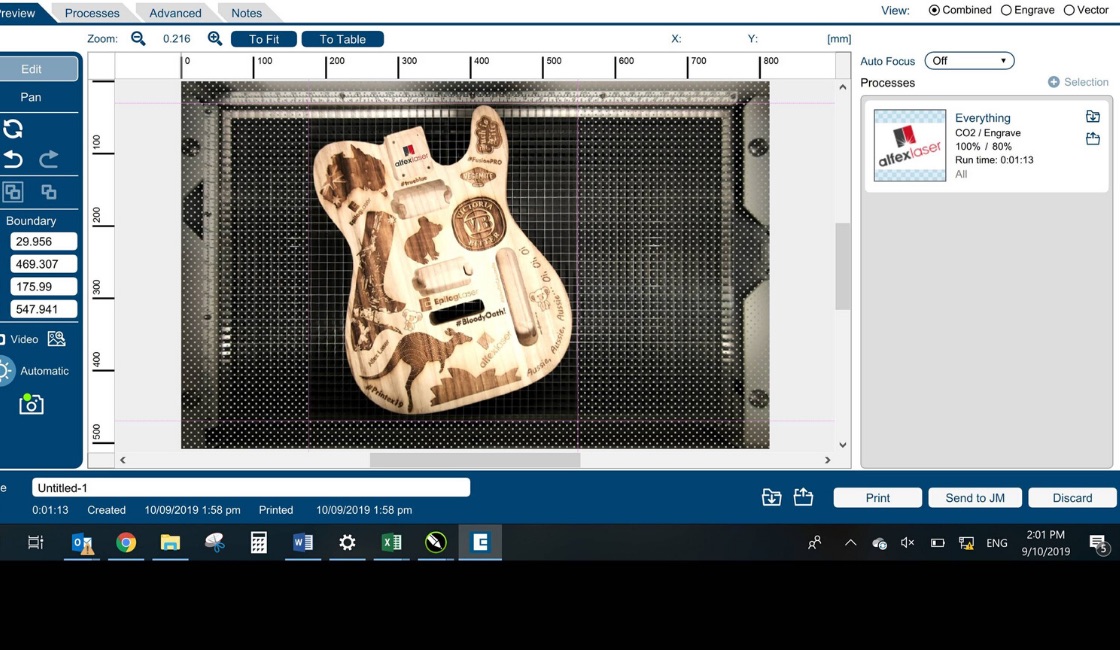Click the Send to JM button
Viewport: 1120px width, 650px height.
point(975,498)
